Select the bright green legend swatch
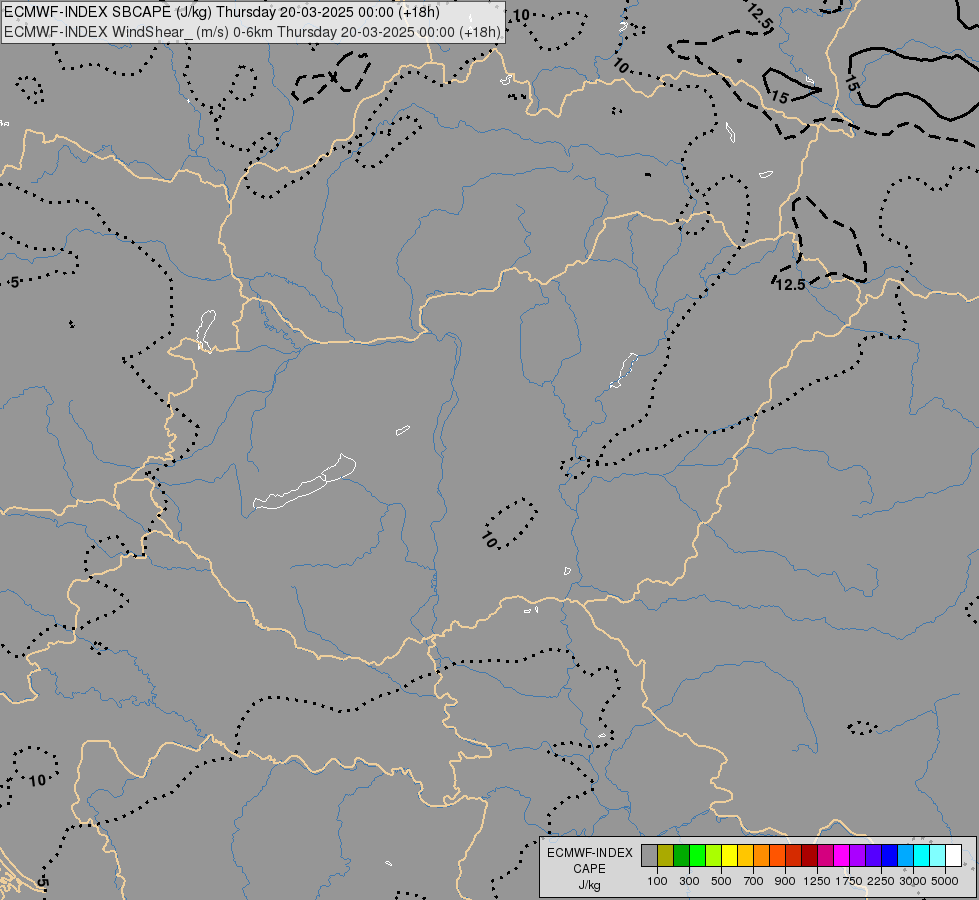The width and height of the screenshot is (979, 900). (698, 856)
